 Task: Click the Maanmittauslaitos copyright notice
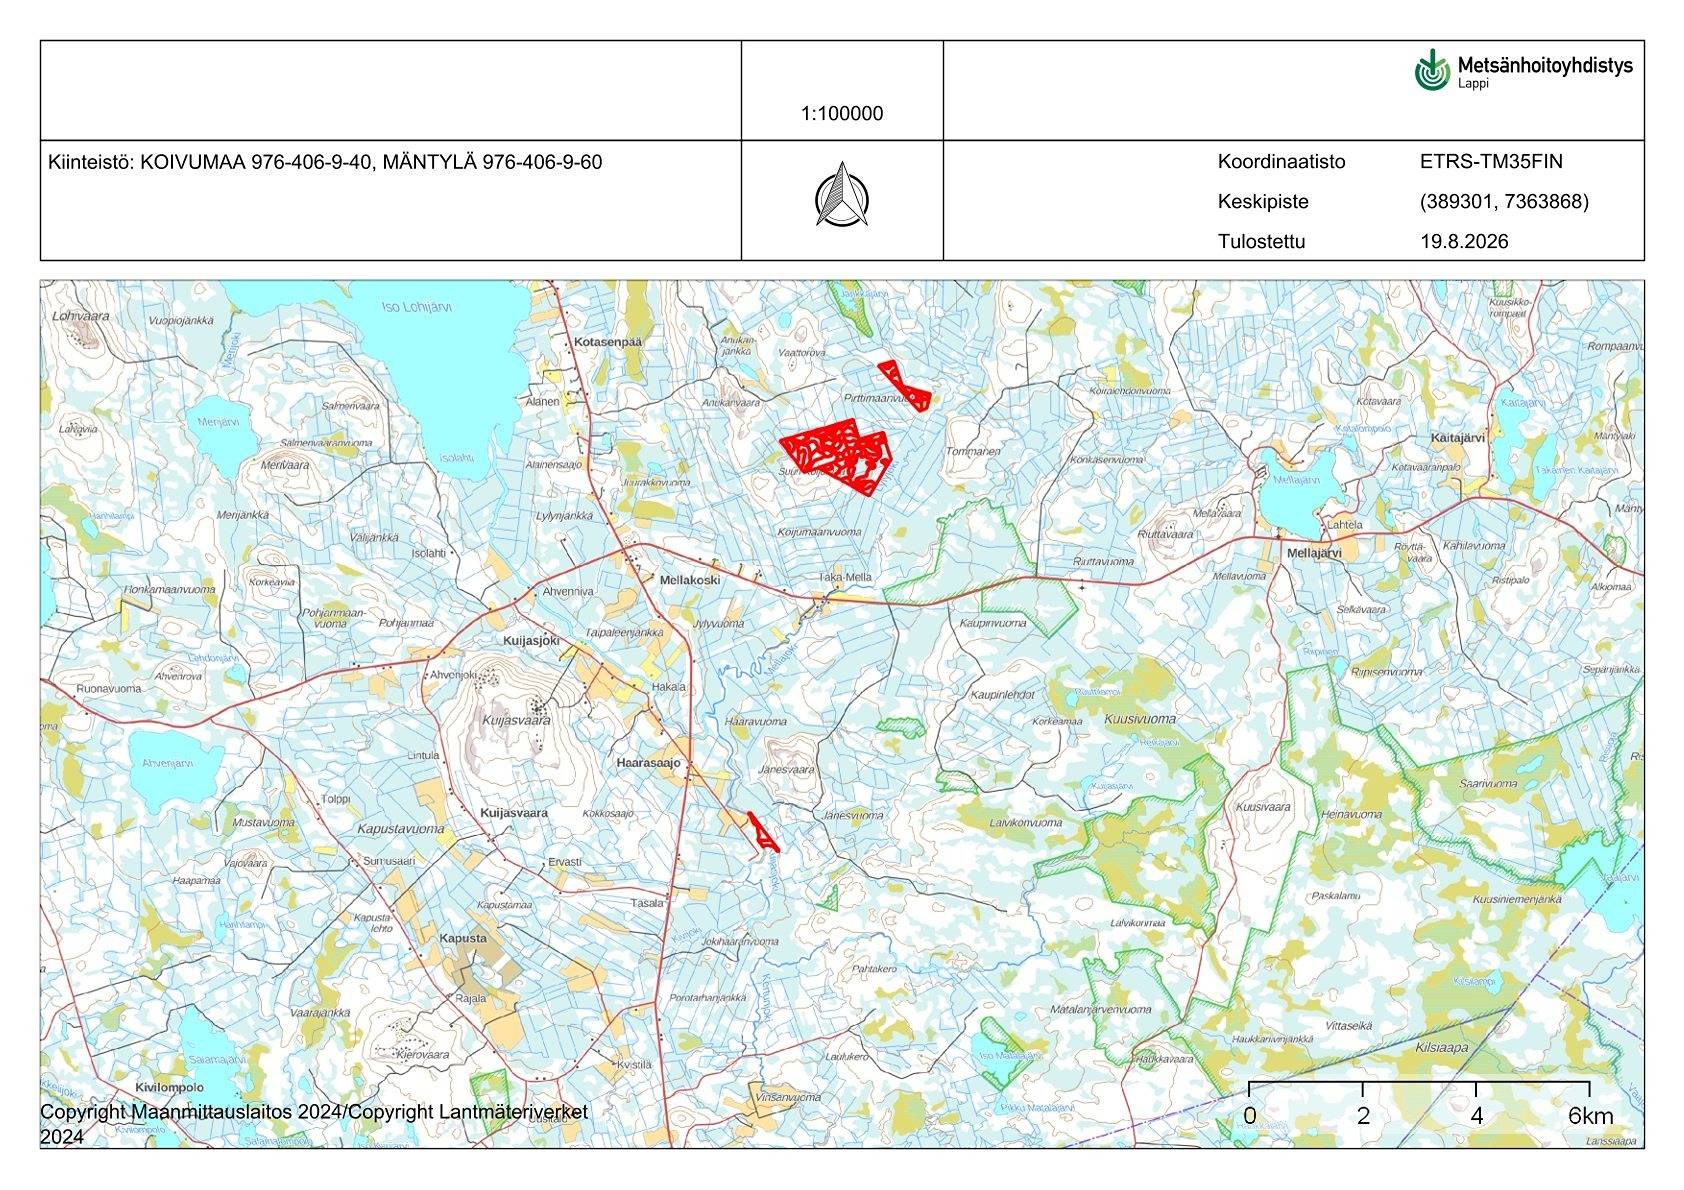click(x=313, y=1124)
